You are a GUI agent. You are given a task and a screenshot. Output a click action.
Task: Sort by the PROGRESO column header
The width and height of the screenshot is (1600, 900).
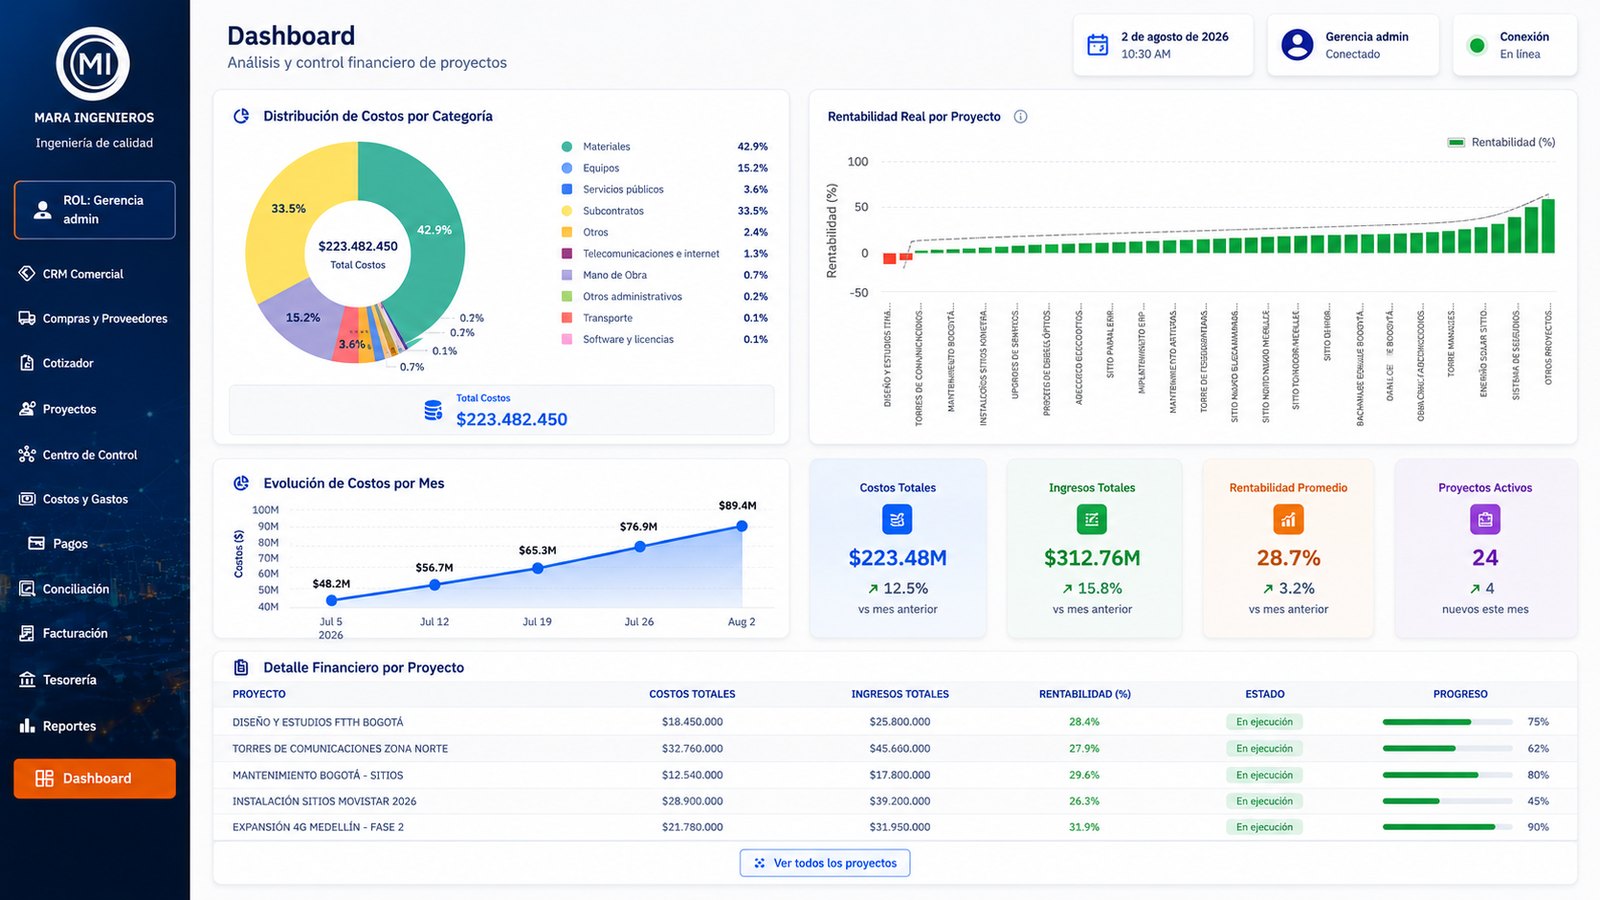(1460, 694)
